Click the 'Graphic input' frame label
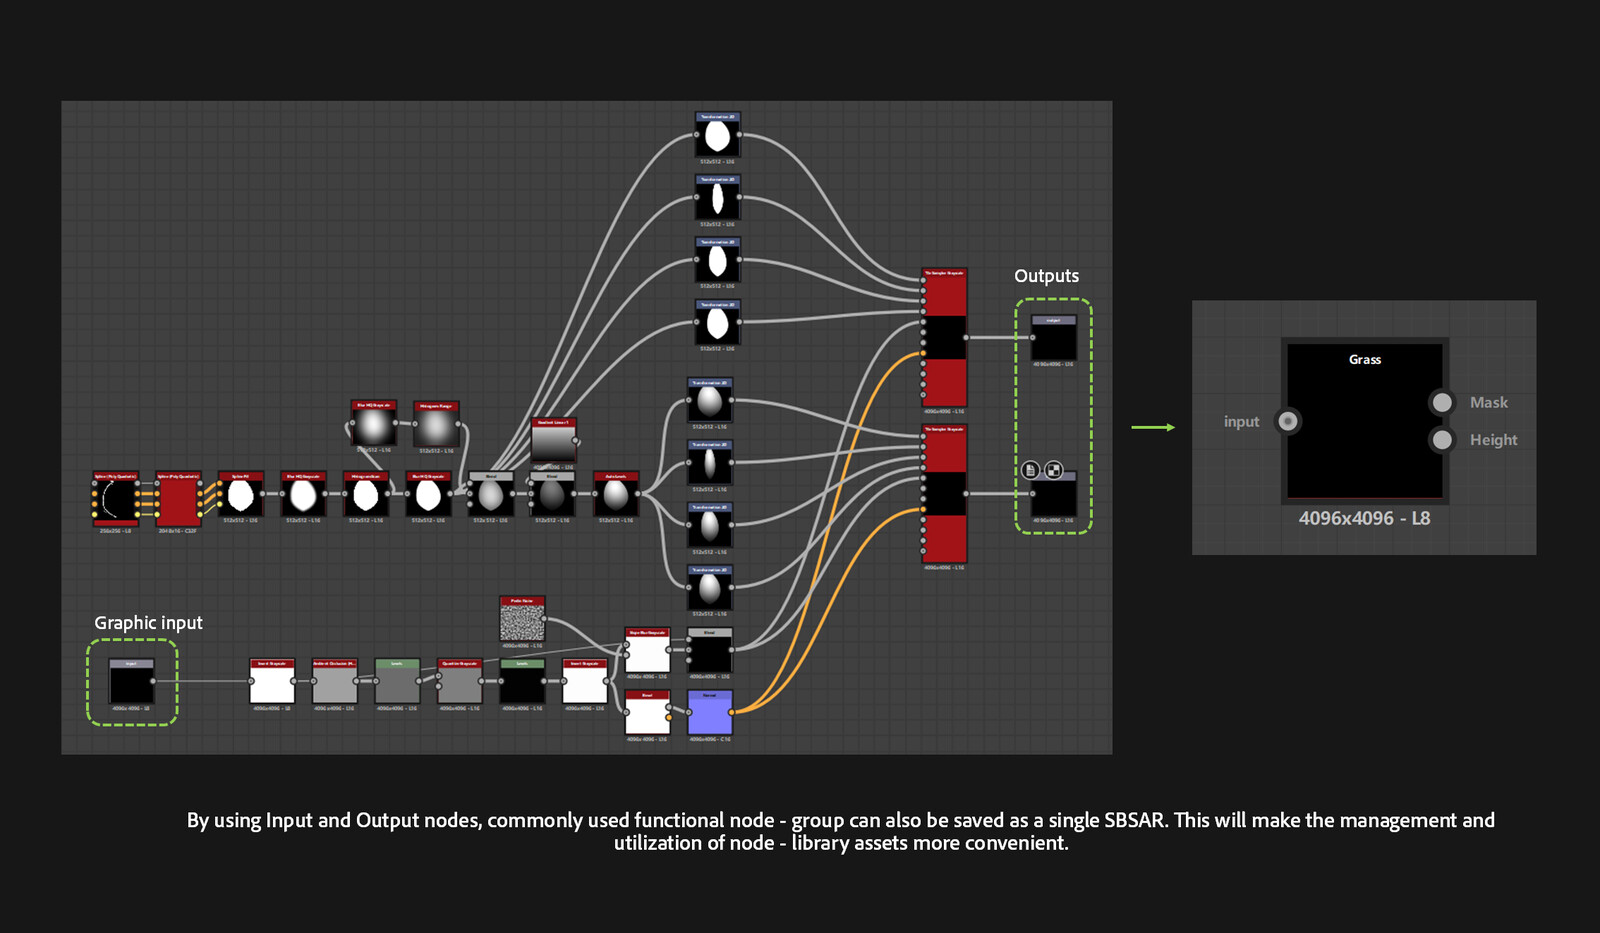Image resolution: width=1600 pixels, height=933 pixels. (148, 623)
